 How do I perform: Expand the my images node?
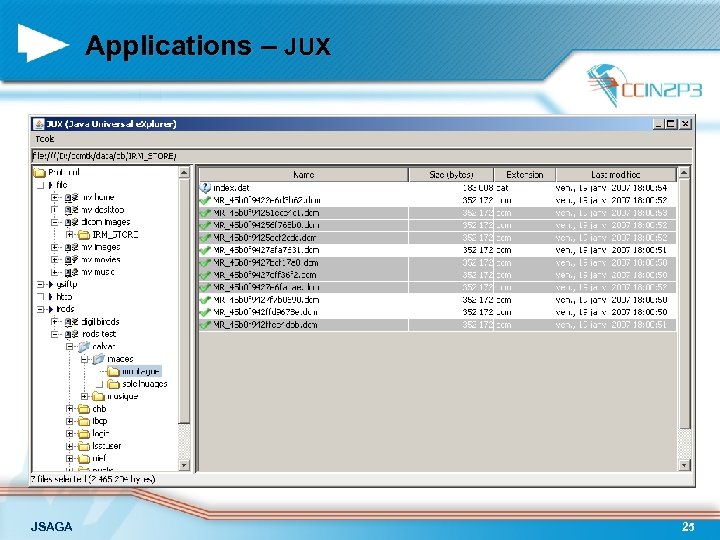[x=55, y=247]
